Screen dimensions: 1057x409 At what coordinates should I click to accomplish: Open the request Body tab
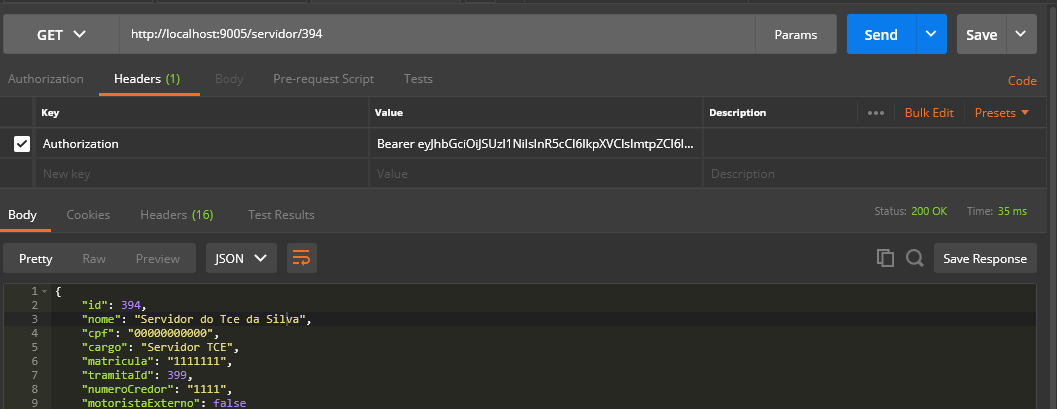tap(229, 79)
